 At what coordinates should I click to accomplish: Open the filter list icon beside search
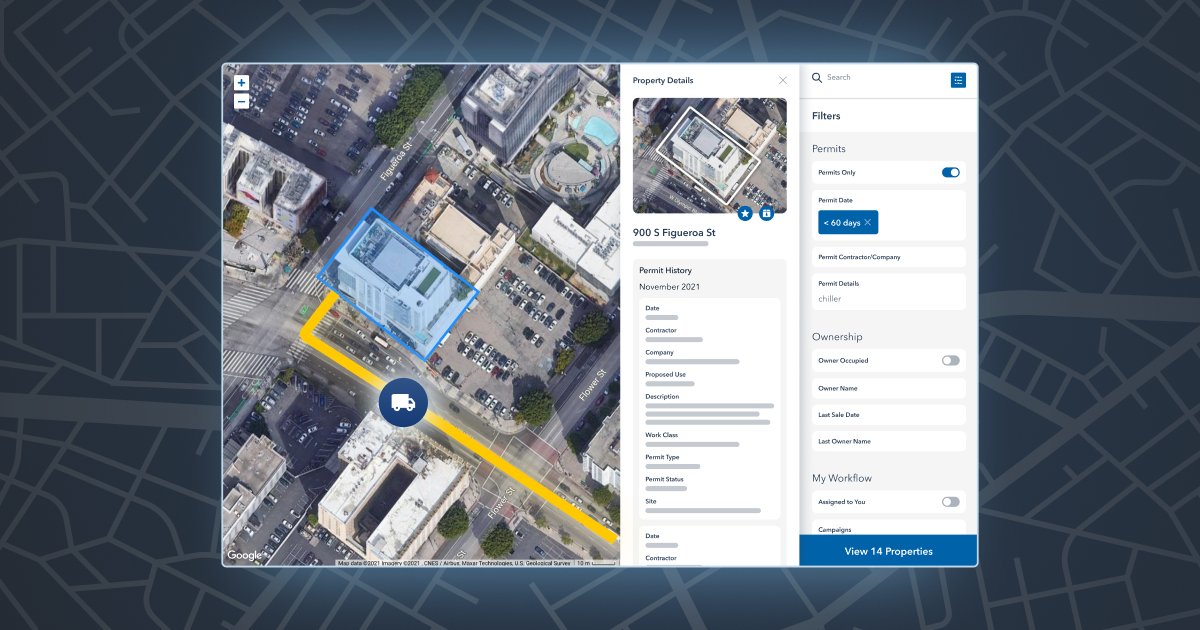[x=958, y=80]
